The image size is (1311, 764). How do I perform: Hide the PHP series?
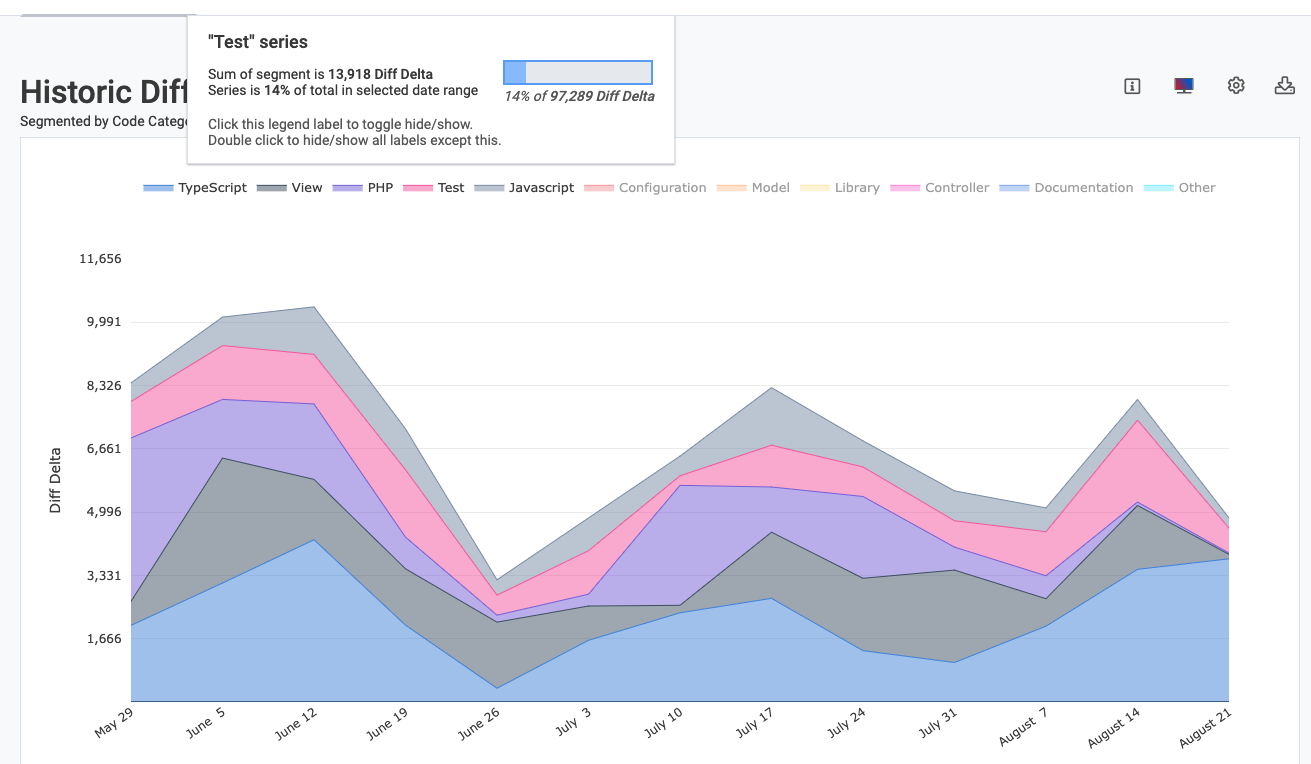pos(380,188)
